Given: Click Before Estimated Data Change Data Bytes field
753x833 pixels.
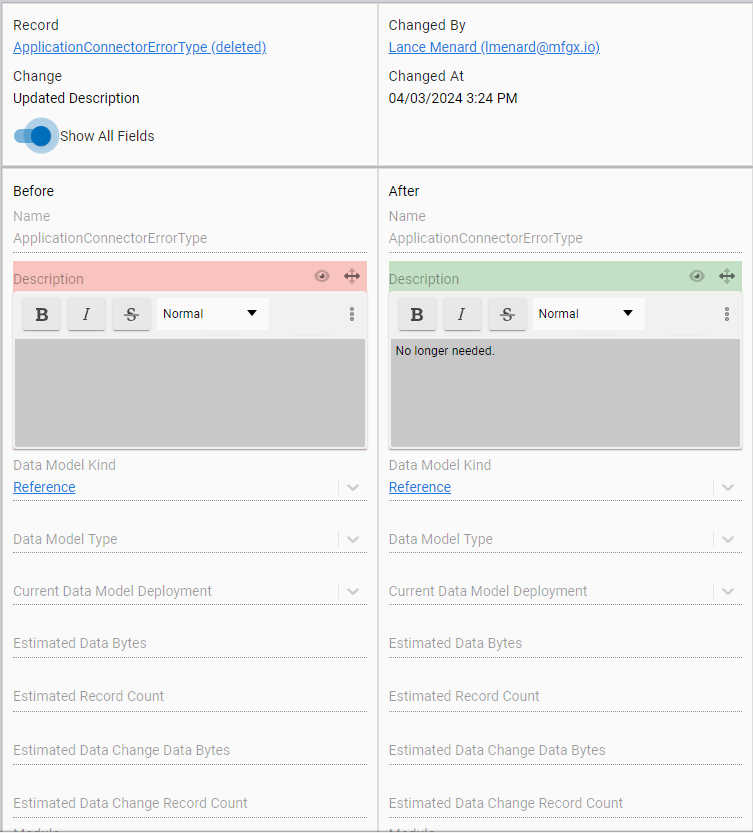Looking at the screenshot, I should click(190, 750).
